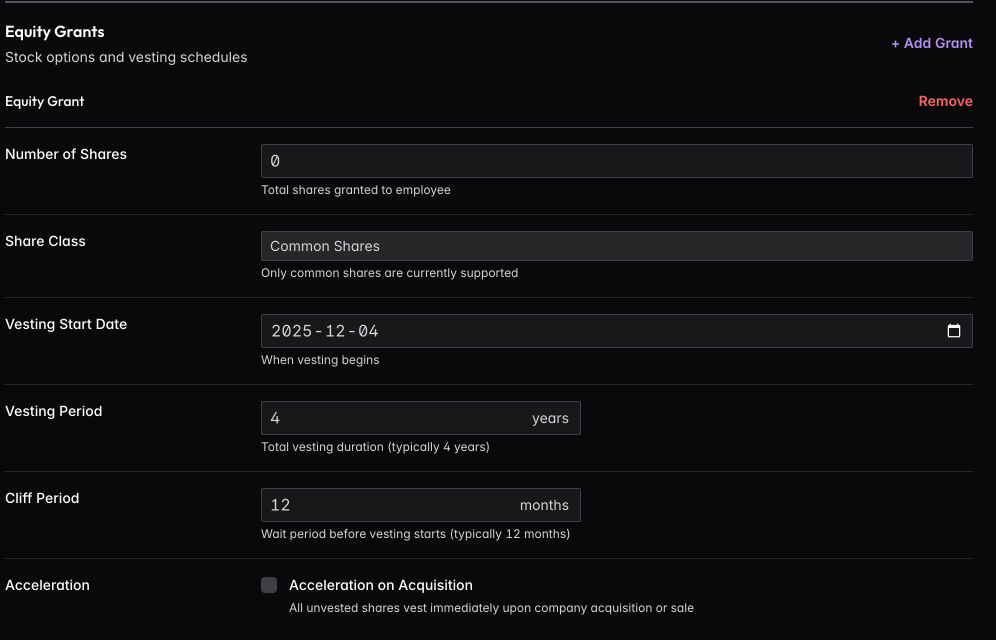
Task: Click the 'Vesting Period' label
Action: pyautogui.click(x=54, y=411)
